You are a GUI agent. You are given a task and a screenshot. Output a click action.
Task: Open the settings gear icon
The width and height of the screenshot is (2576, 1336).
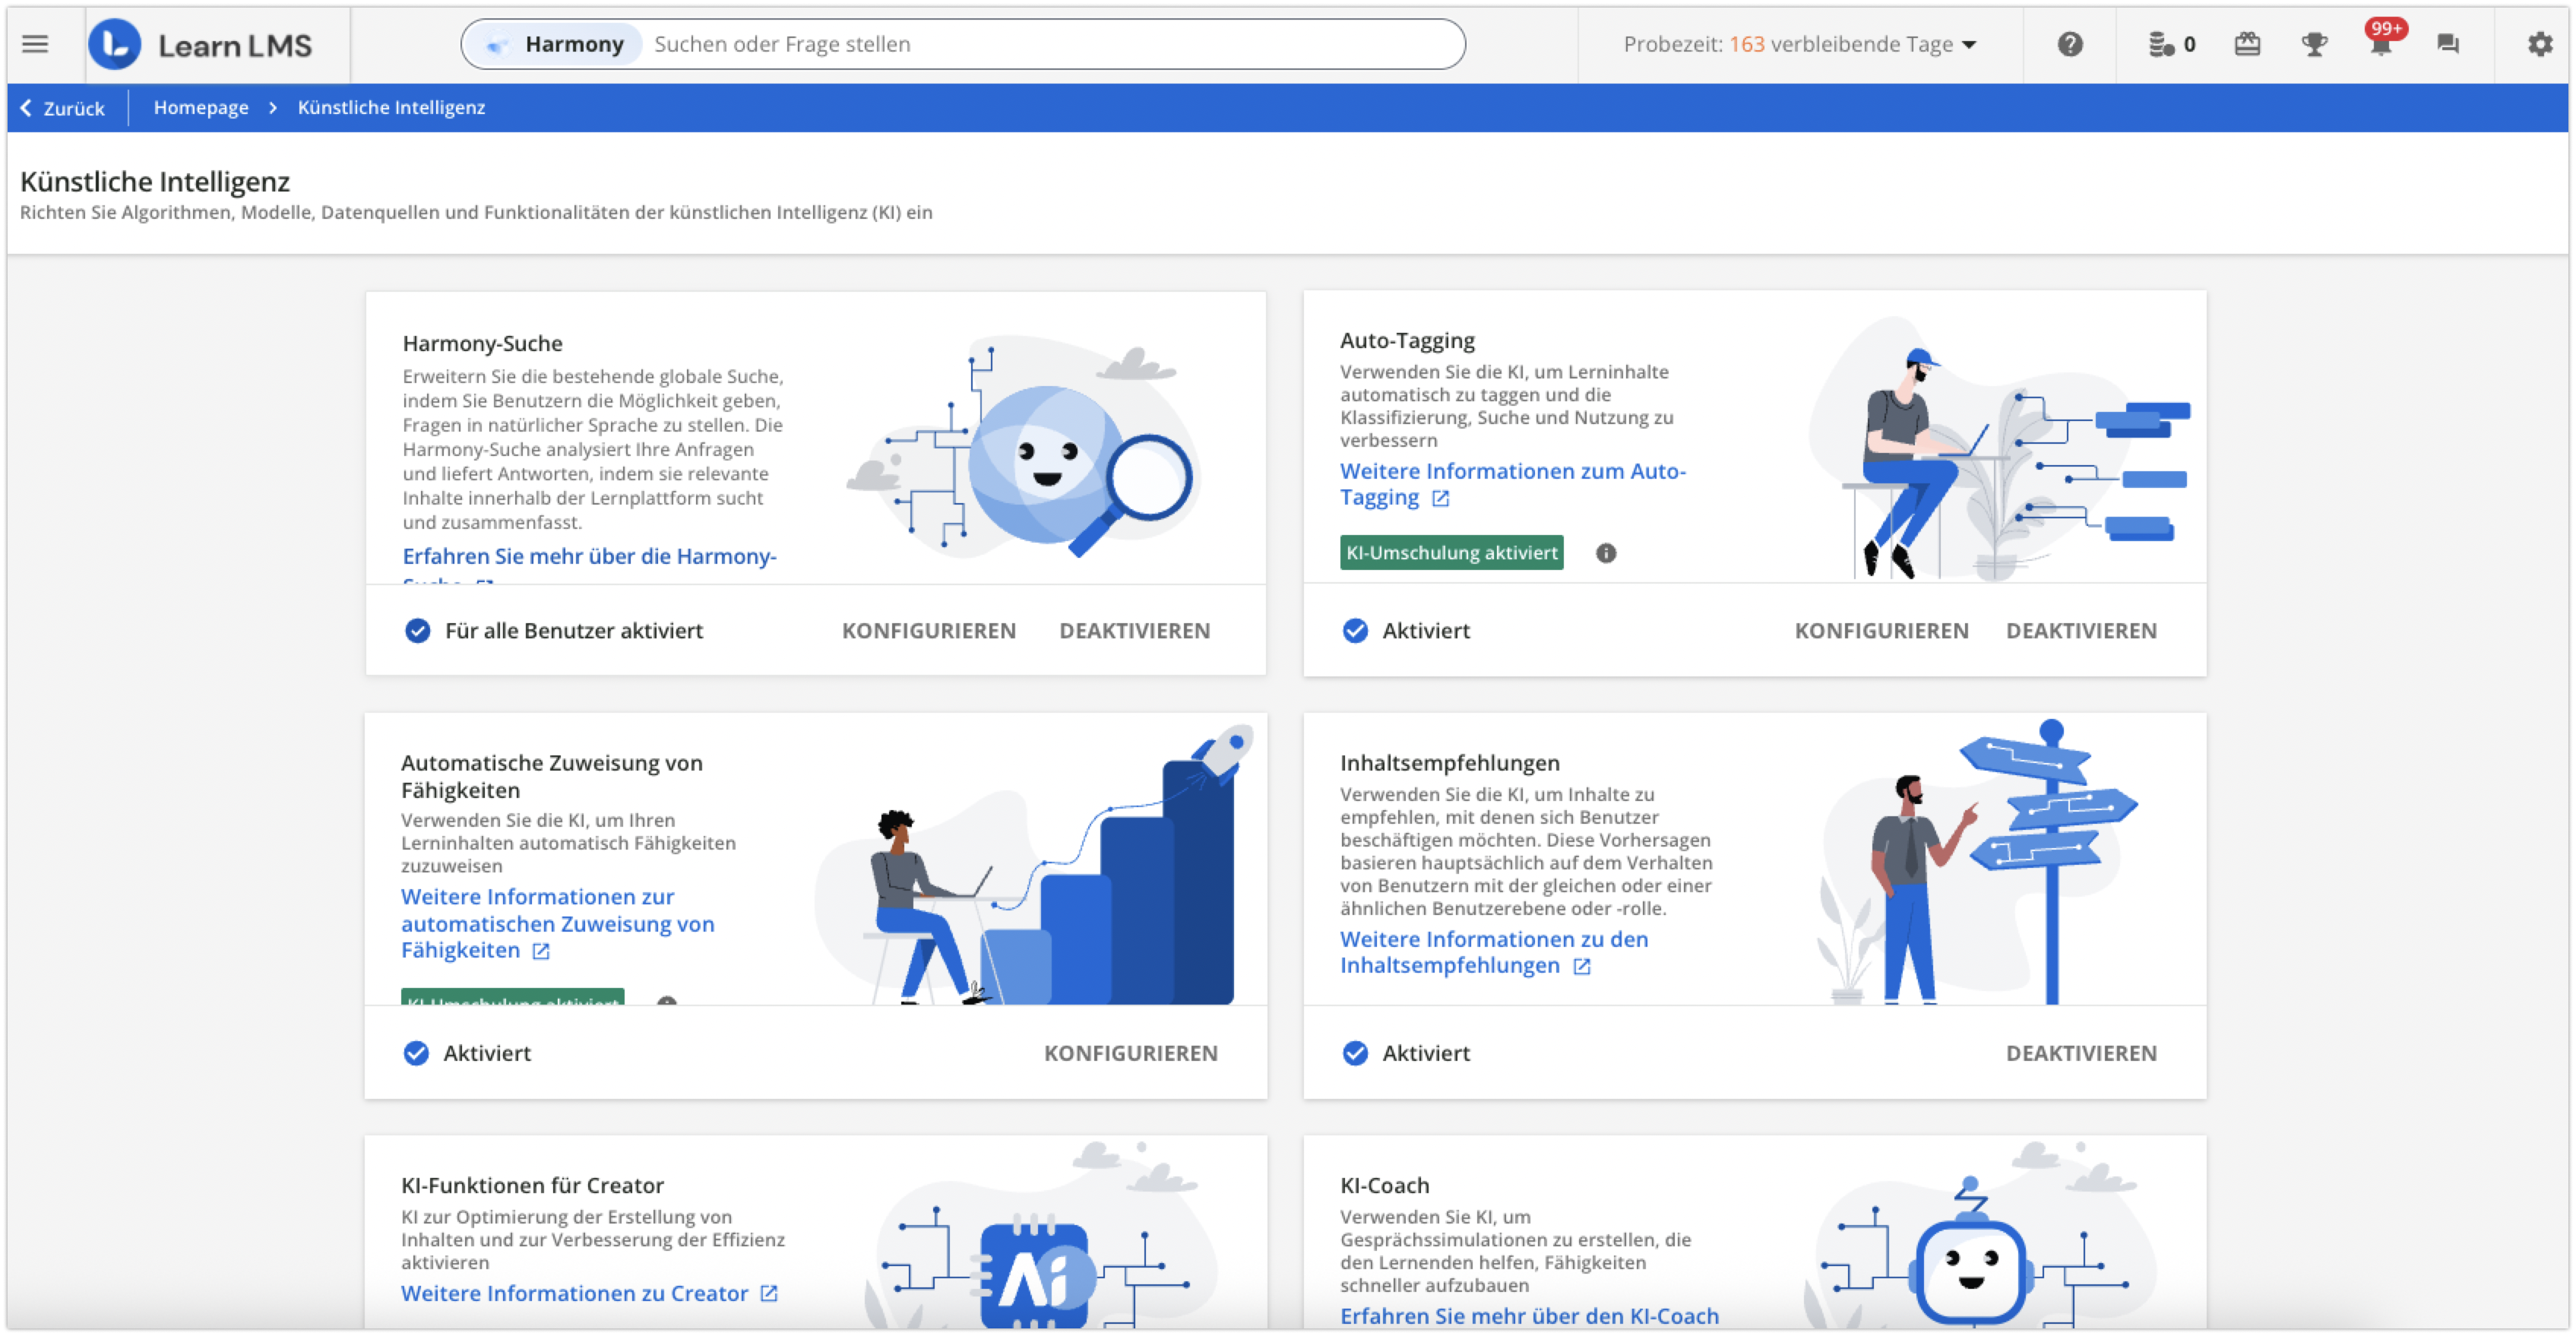click(2539, 44)
